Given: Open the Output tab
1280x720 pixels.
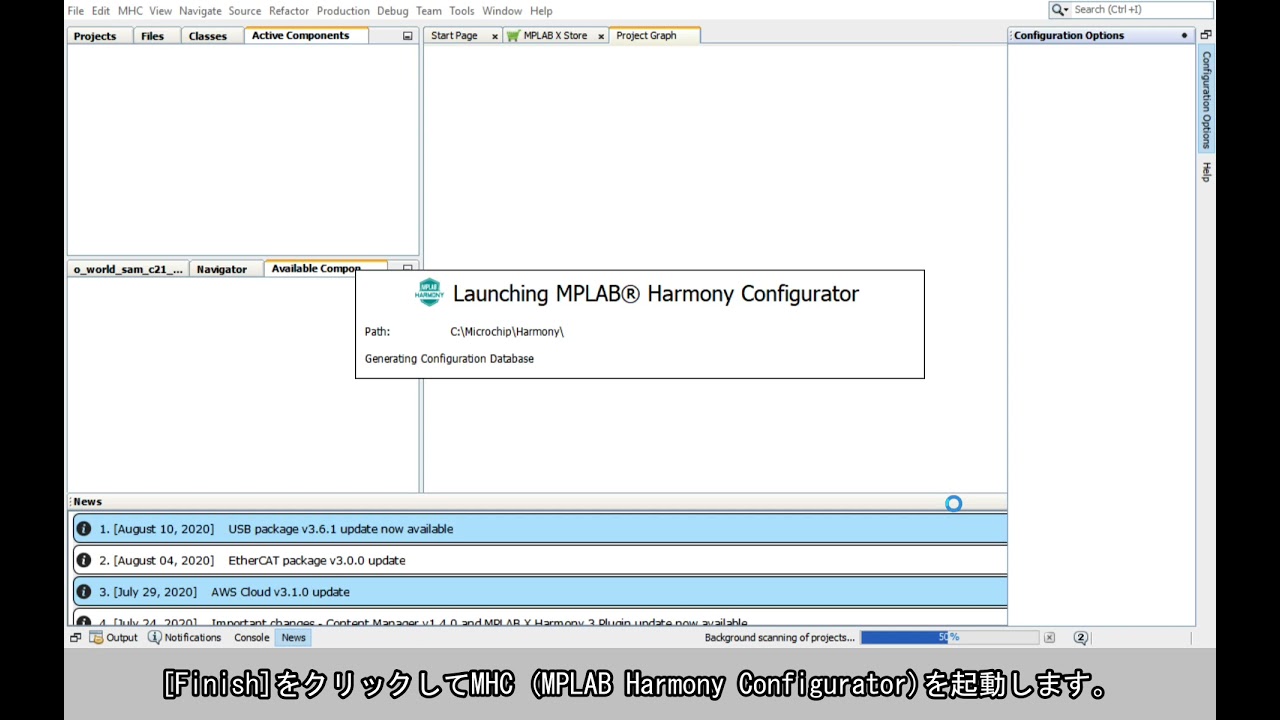Looking at the screenshot, I should click(x=114, y=638).
